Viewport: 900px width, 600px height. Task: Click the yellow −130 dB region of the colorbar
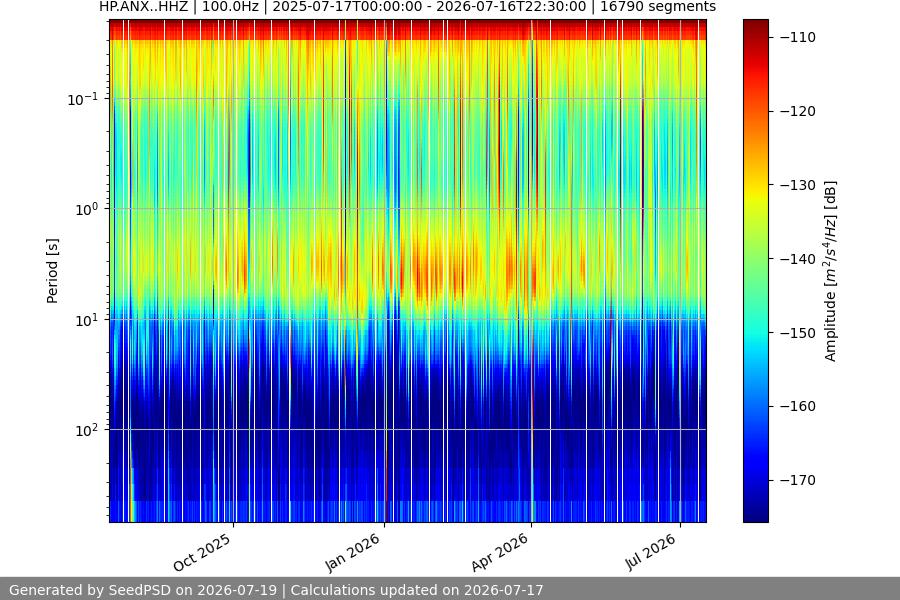(x=755, y=185)
